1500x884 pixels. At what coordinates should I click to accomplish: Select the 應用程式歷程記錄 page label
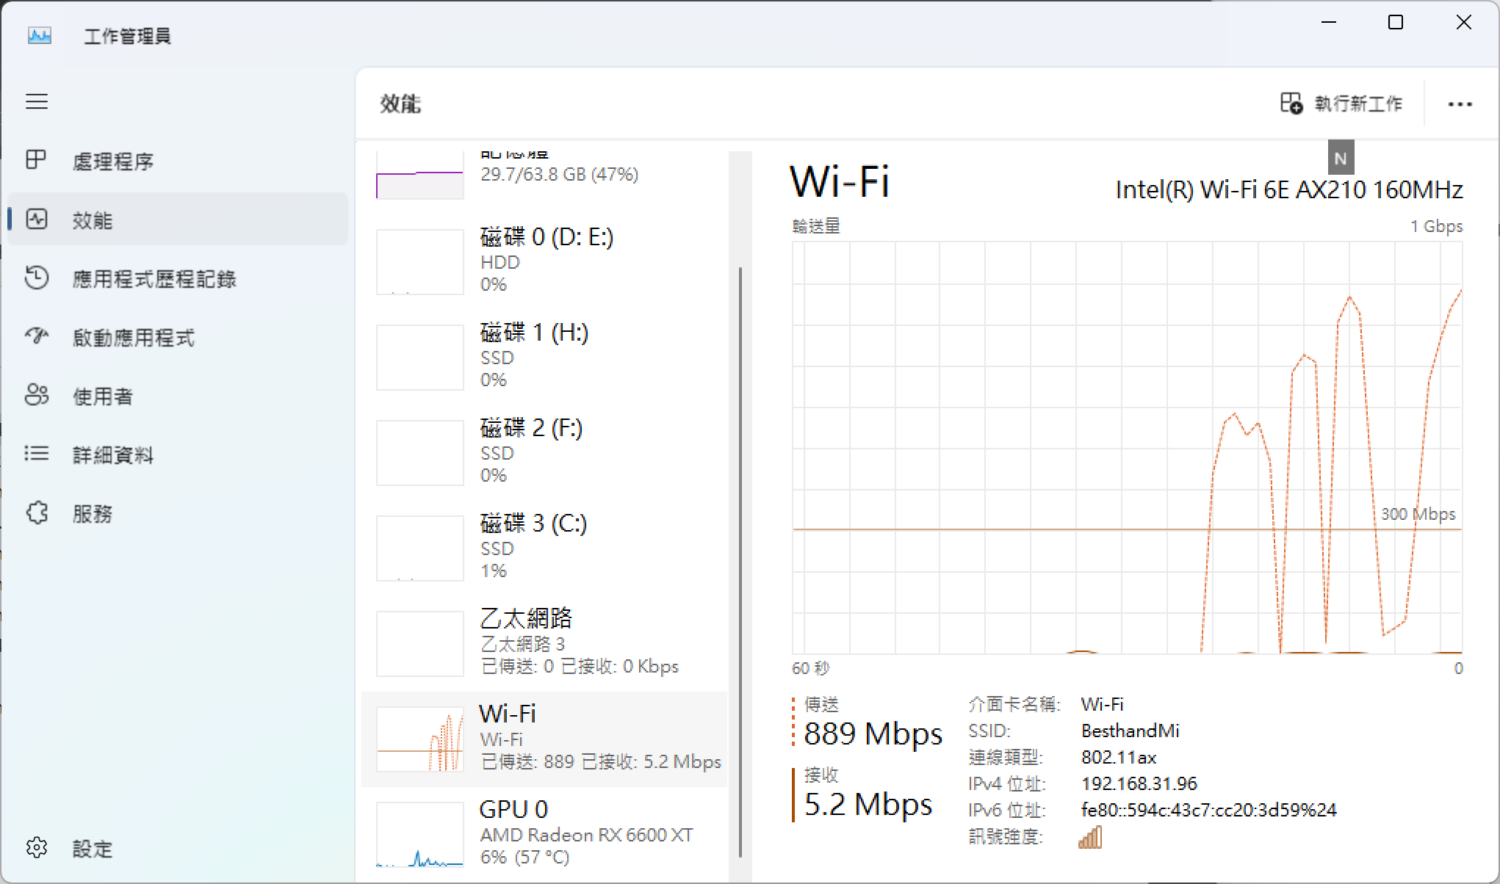pos(154,279)
